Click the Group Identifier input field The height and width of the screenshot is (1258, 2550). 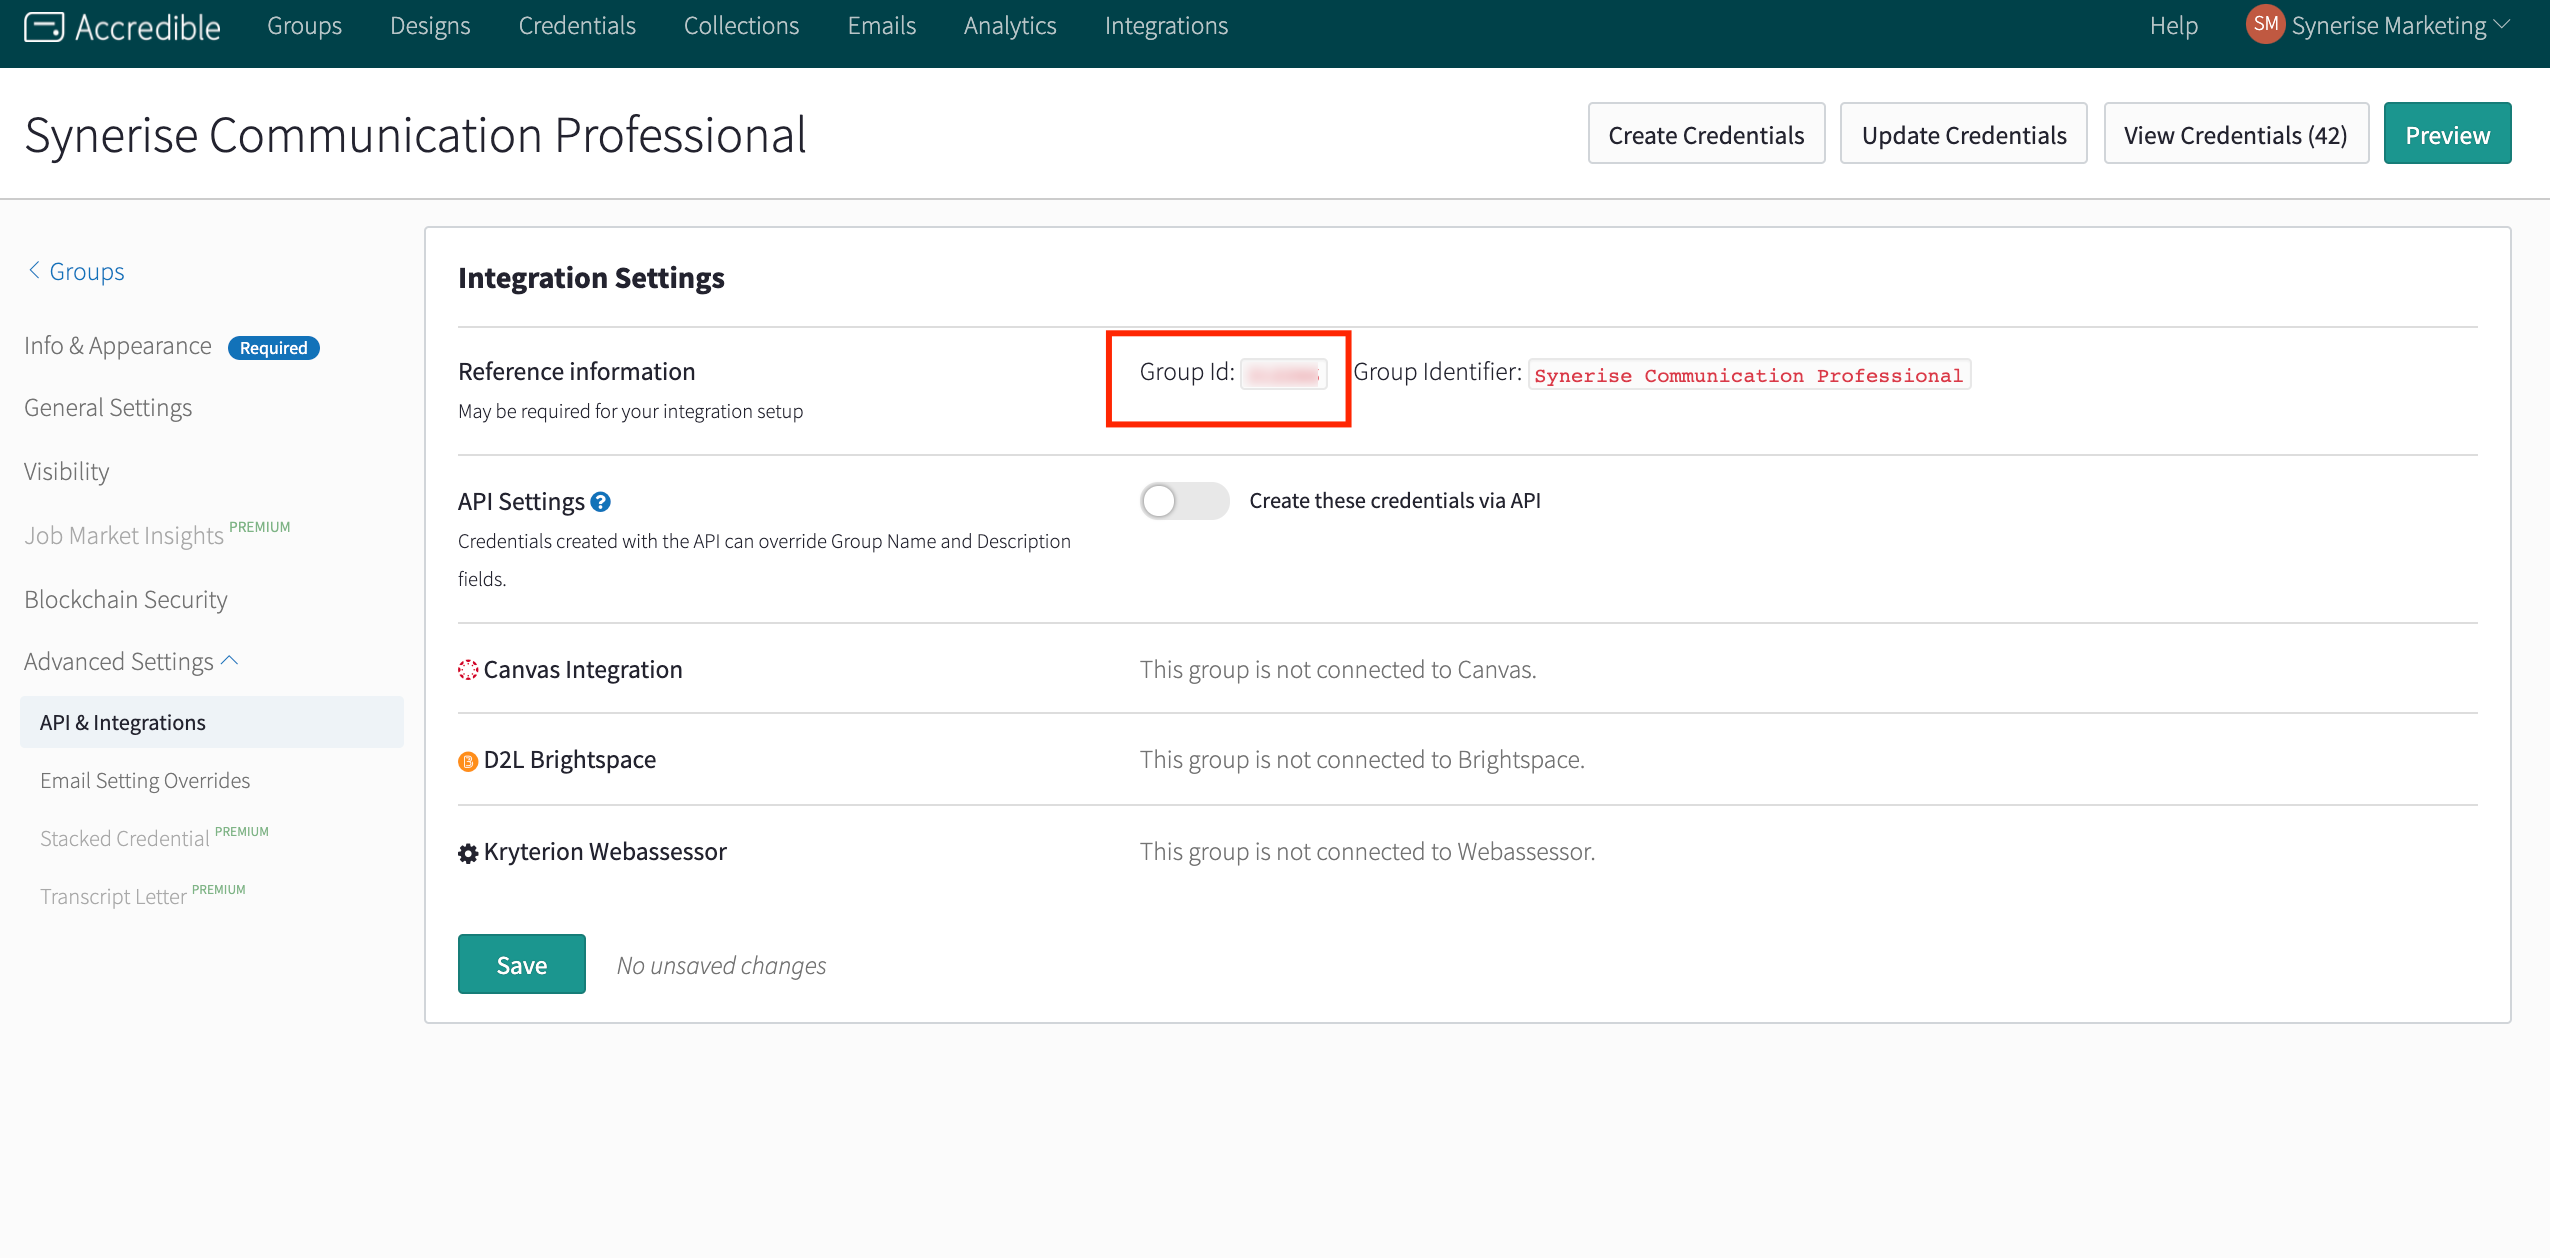tap(1748, 374)
